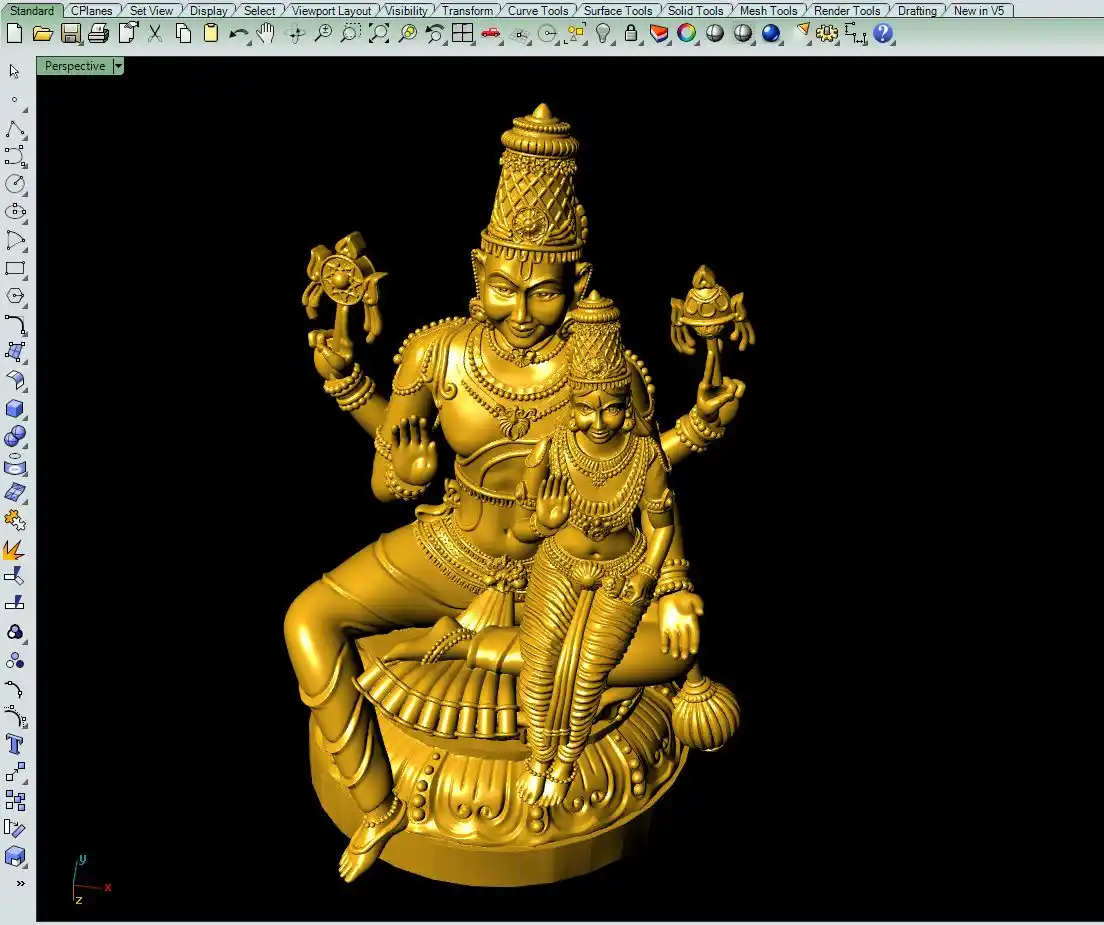Switch to the Mesh Tools tab

coord(768,11)
